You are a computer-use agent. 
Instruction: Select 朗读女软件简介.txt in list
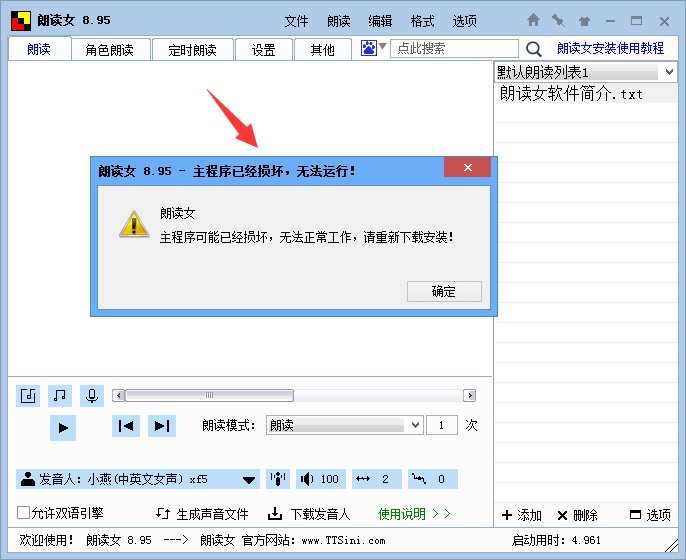coord(585,94)
